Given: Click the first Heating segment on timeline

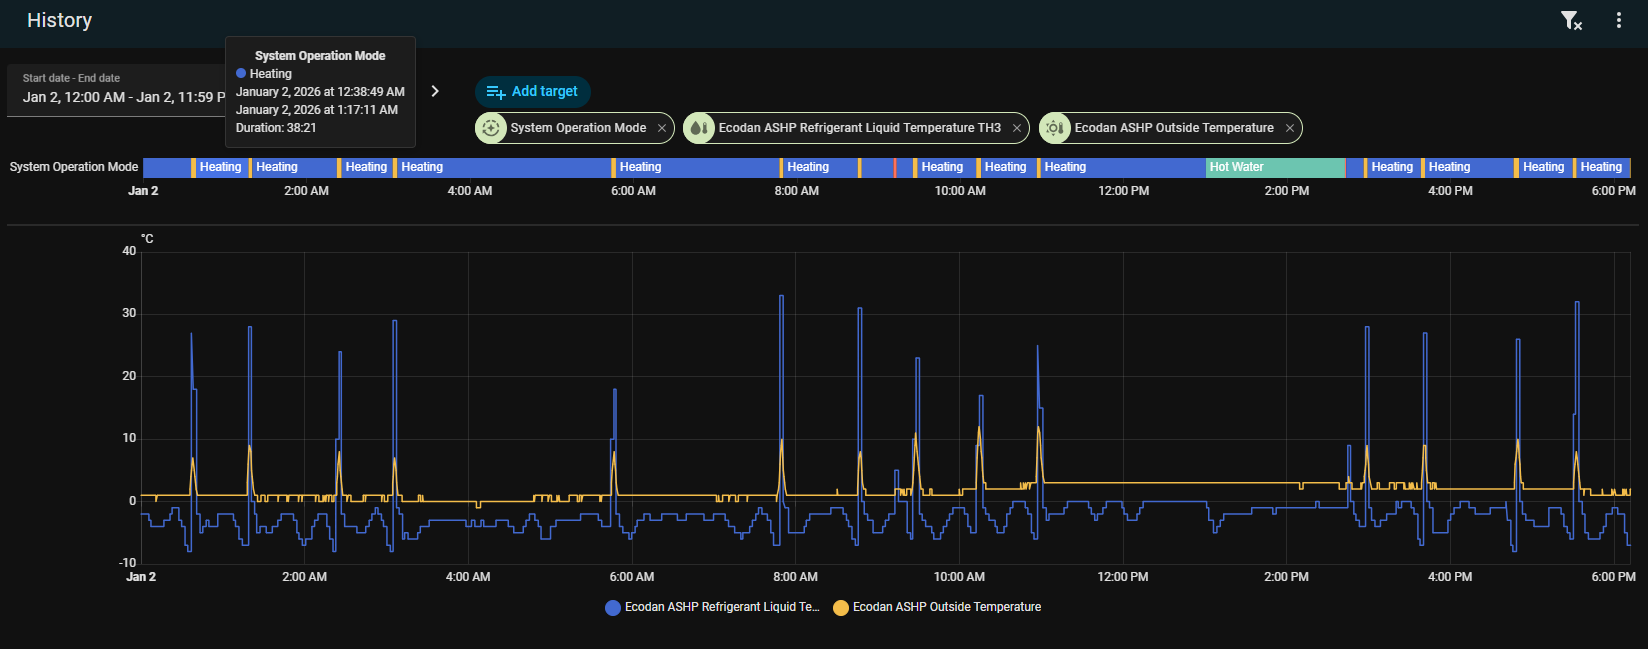Looking at the screenshot, I should [219, 167].
